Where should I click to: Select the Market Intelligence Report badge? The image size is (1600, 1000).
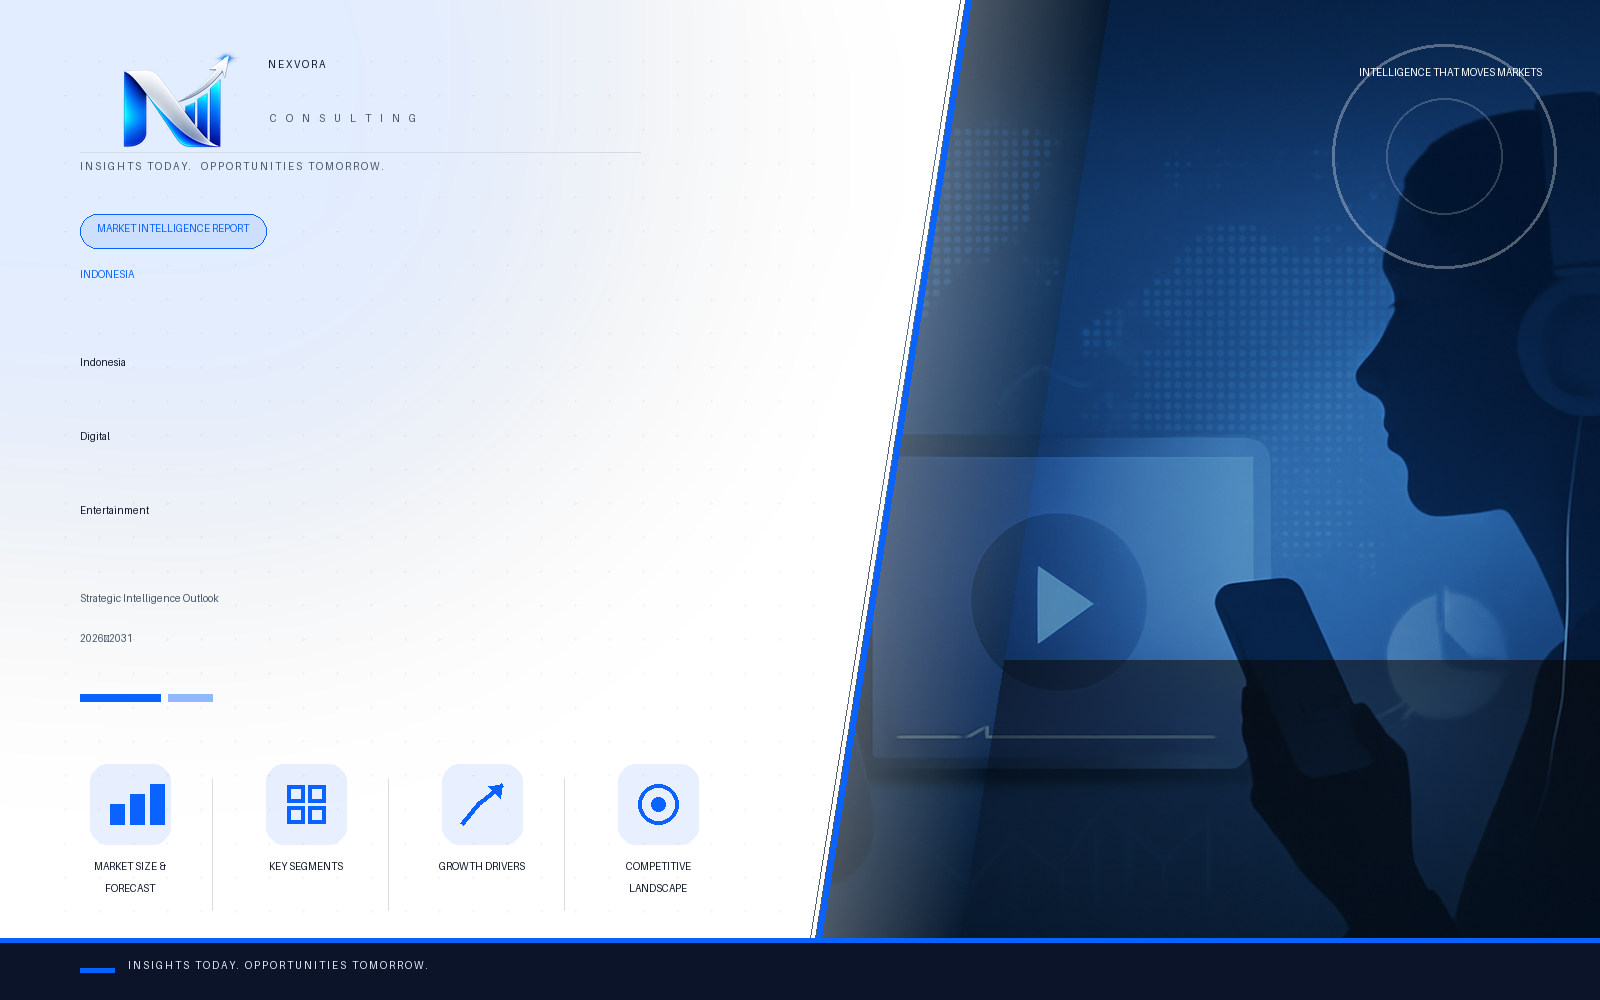(x=173, y=231)
